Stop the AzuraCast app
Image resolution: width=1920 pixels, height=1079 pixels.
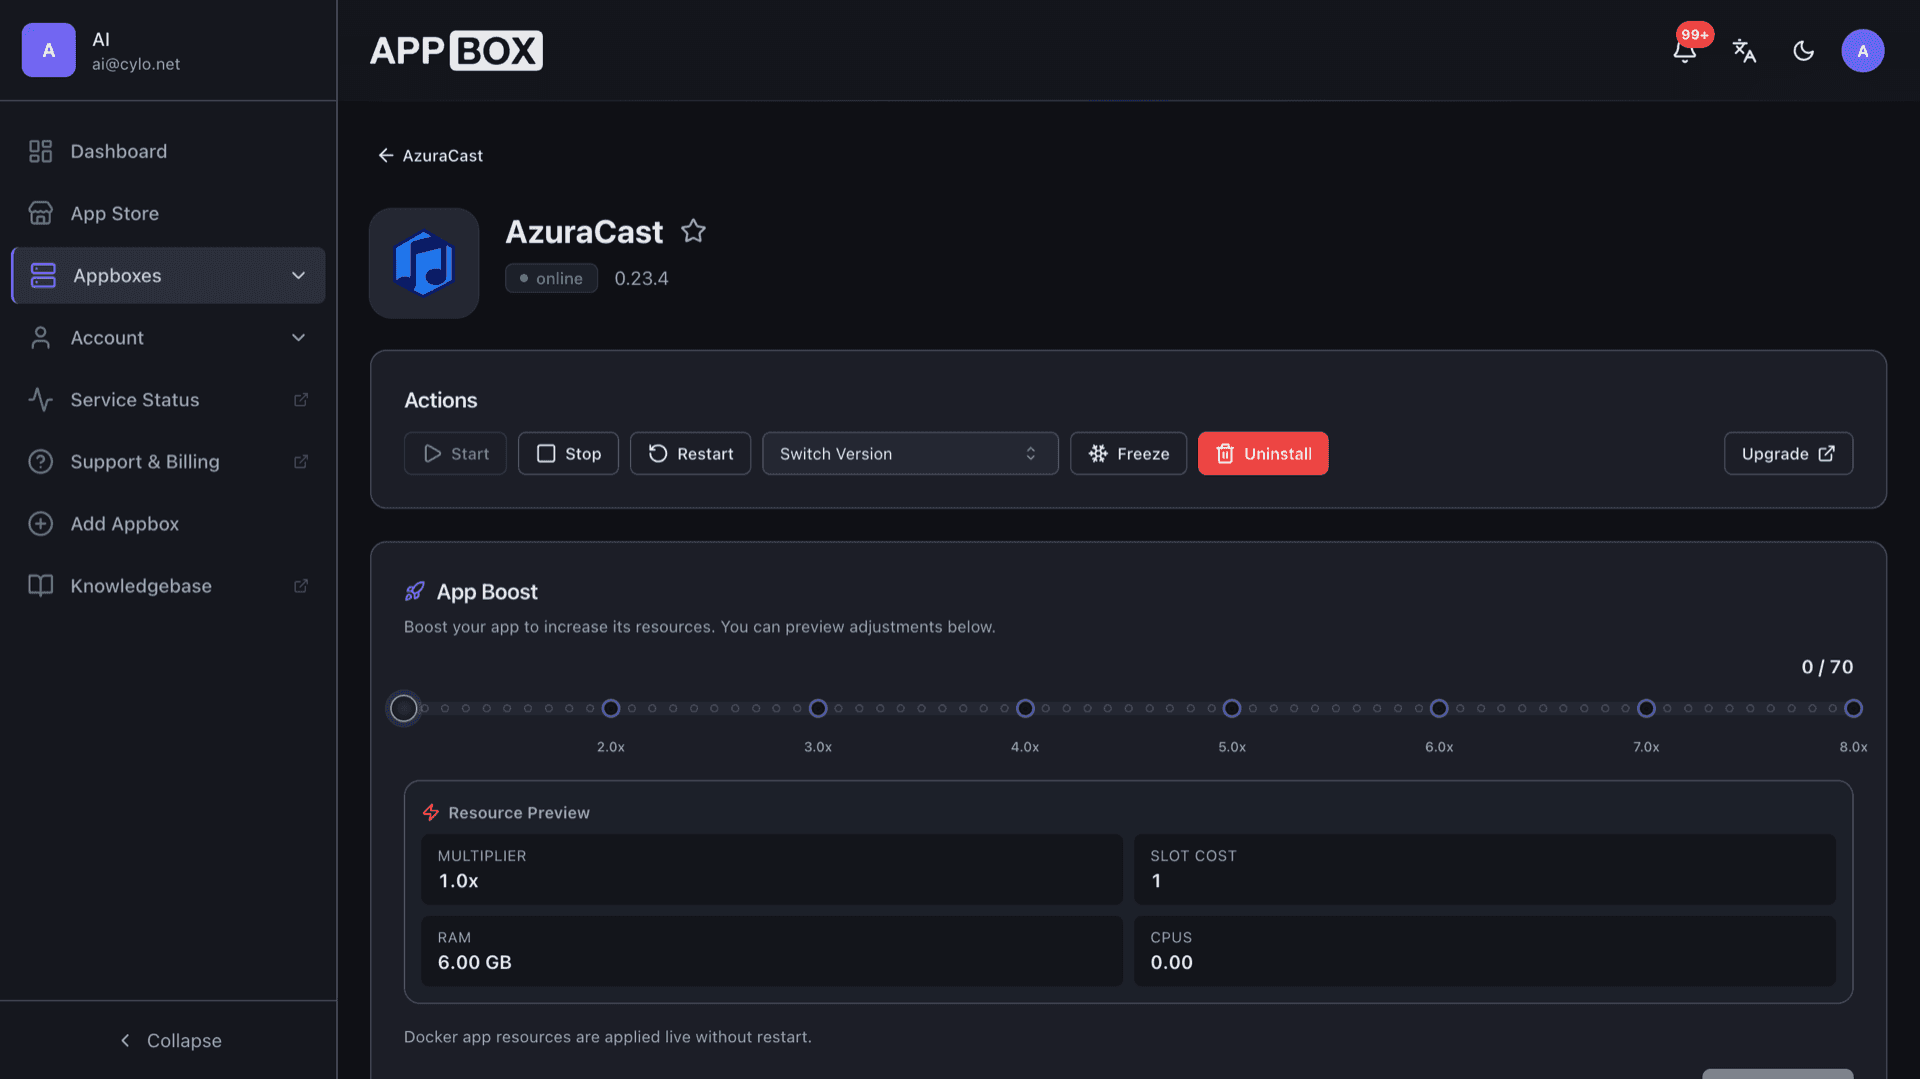568,453
